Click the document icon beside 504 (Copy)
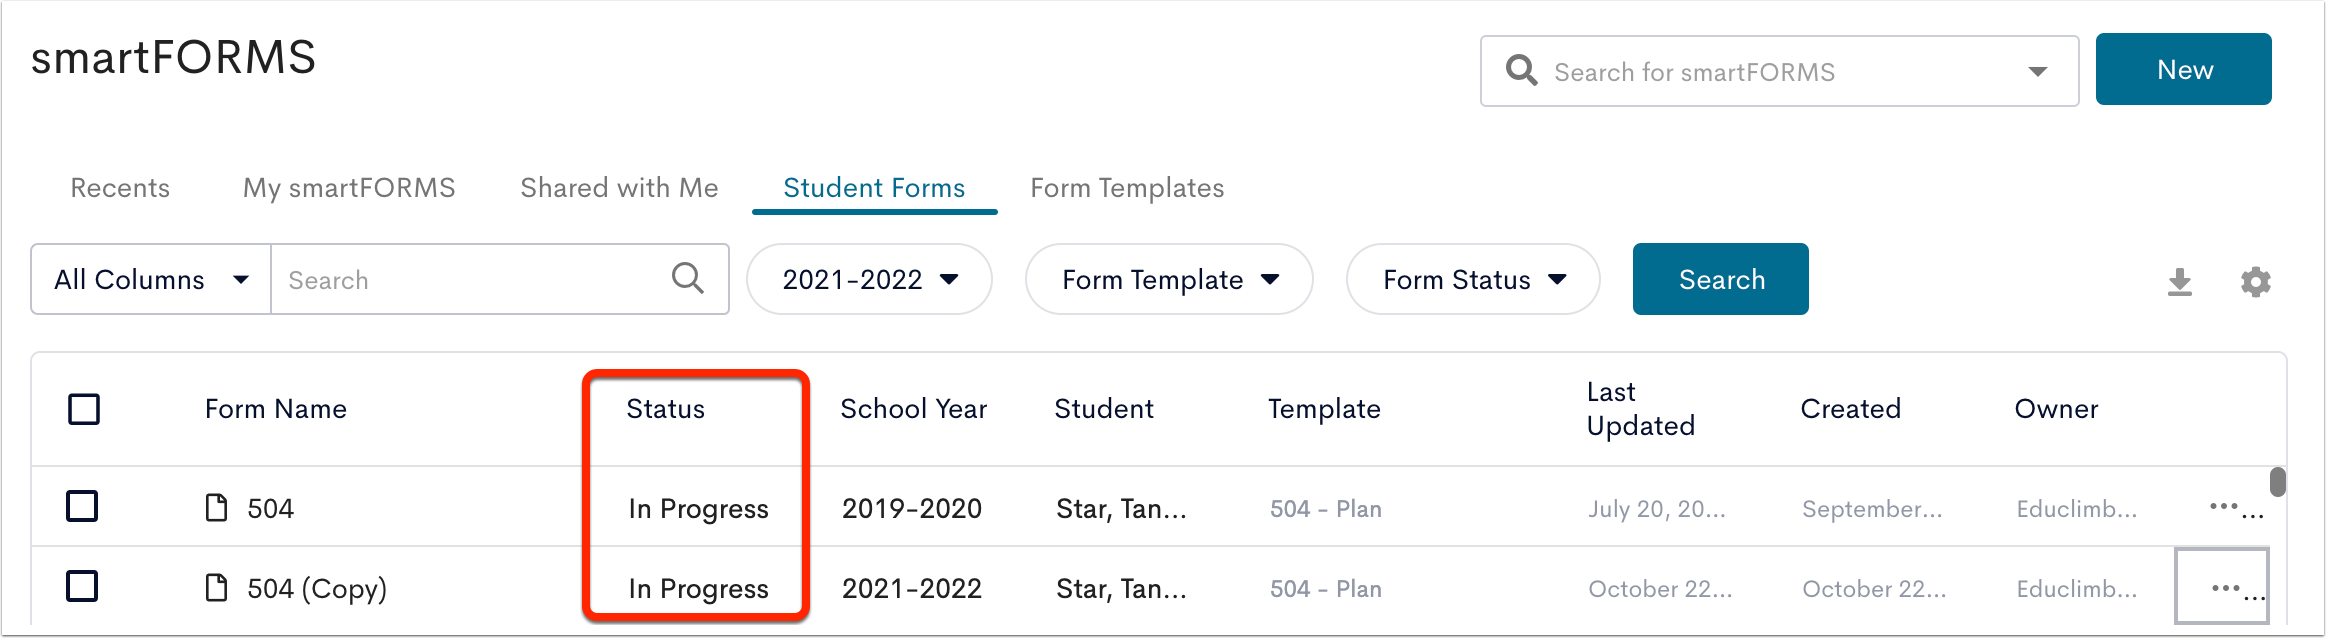This screenshot has height=638, width=2326. tap(216, 588)
